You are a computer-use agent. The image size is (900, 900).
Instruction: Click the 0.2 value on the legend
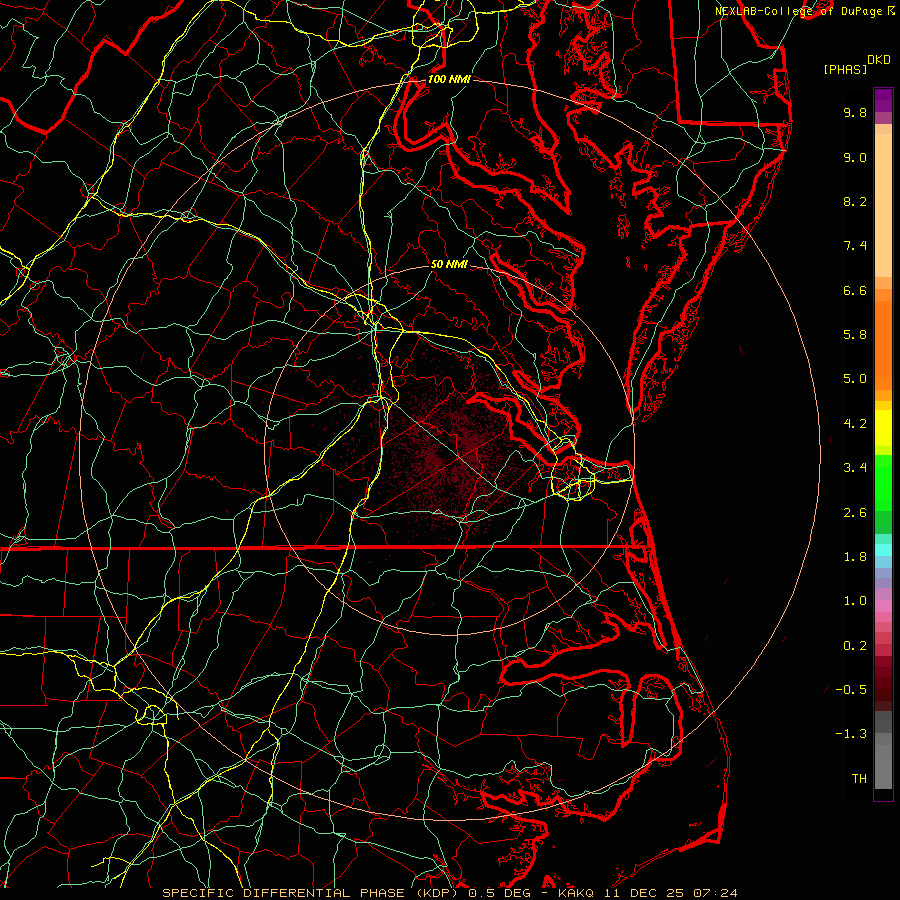point(855,646)
